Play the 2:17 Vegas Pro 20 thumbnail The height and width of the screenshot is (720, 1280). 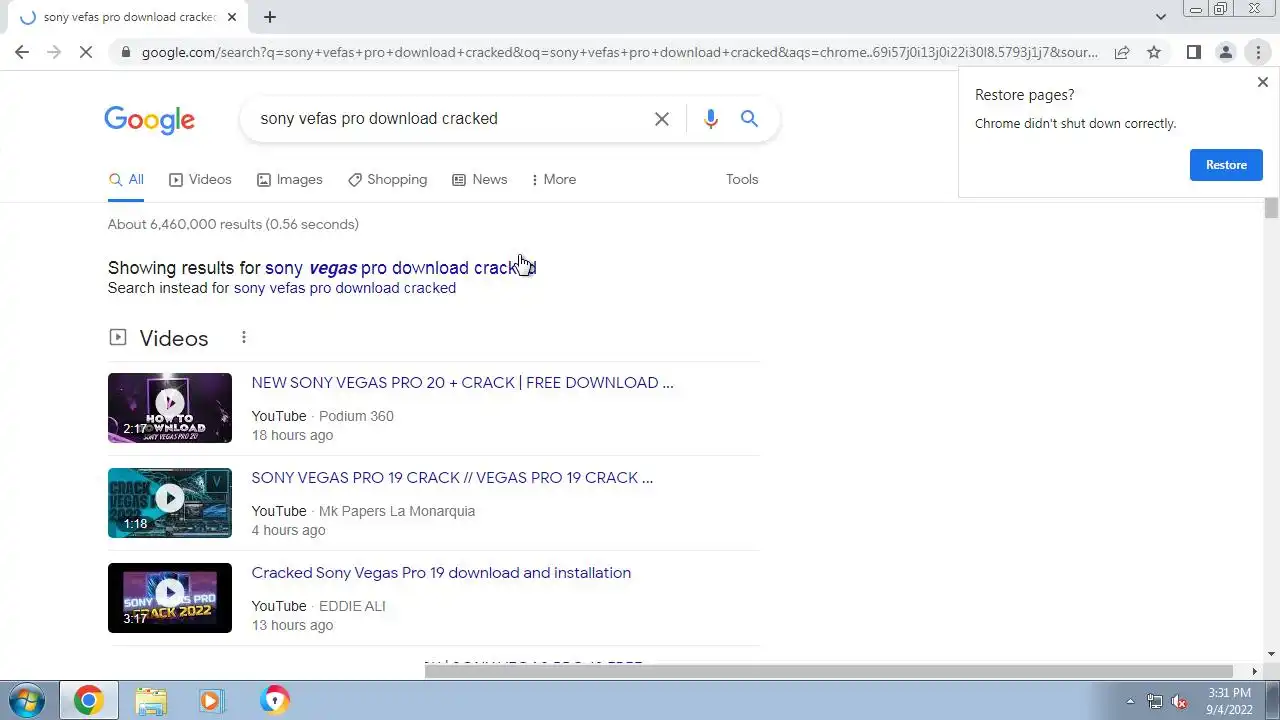tap(170, 408)
